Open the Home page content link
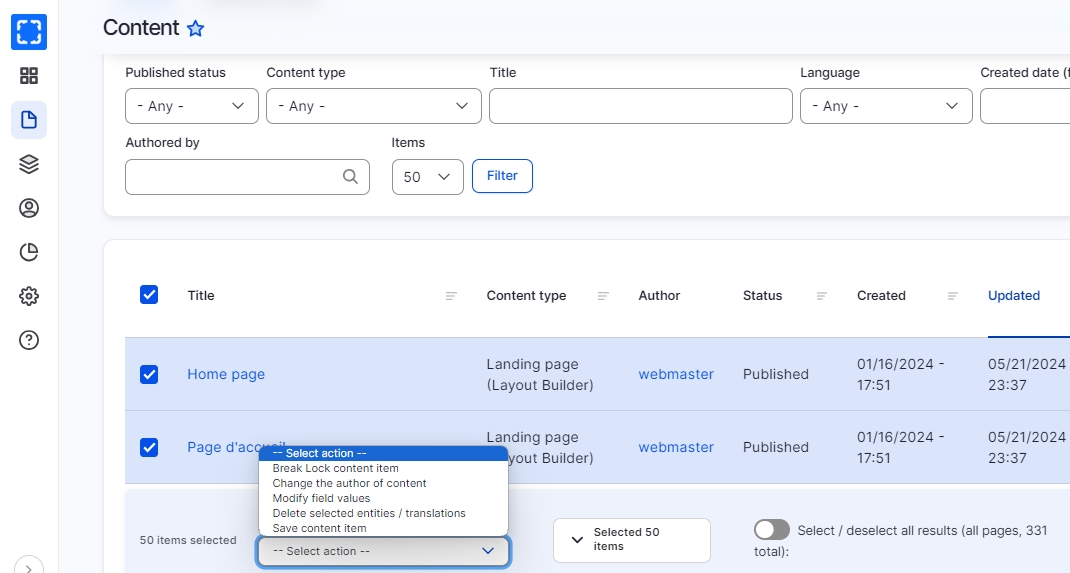 [x=226, y=374]
